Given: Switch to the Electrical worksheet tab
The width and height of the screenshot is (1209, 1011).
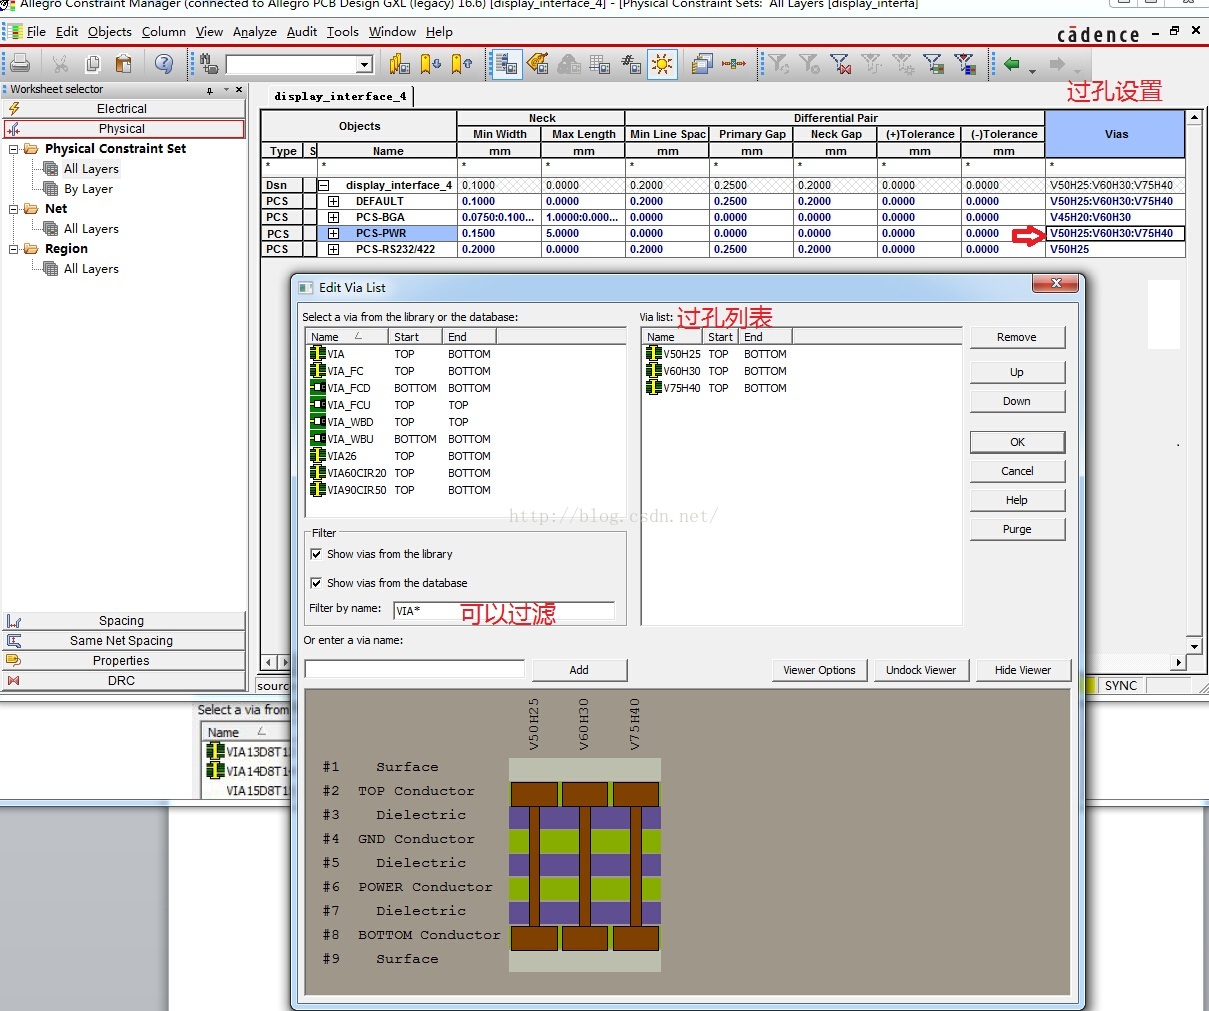Looking at the screenshot, I should coord(124,109).
